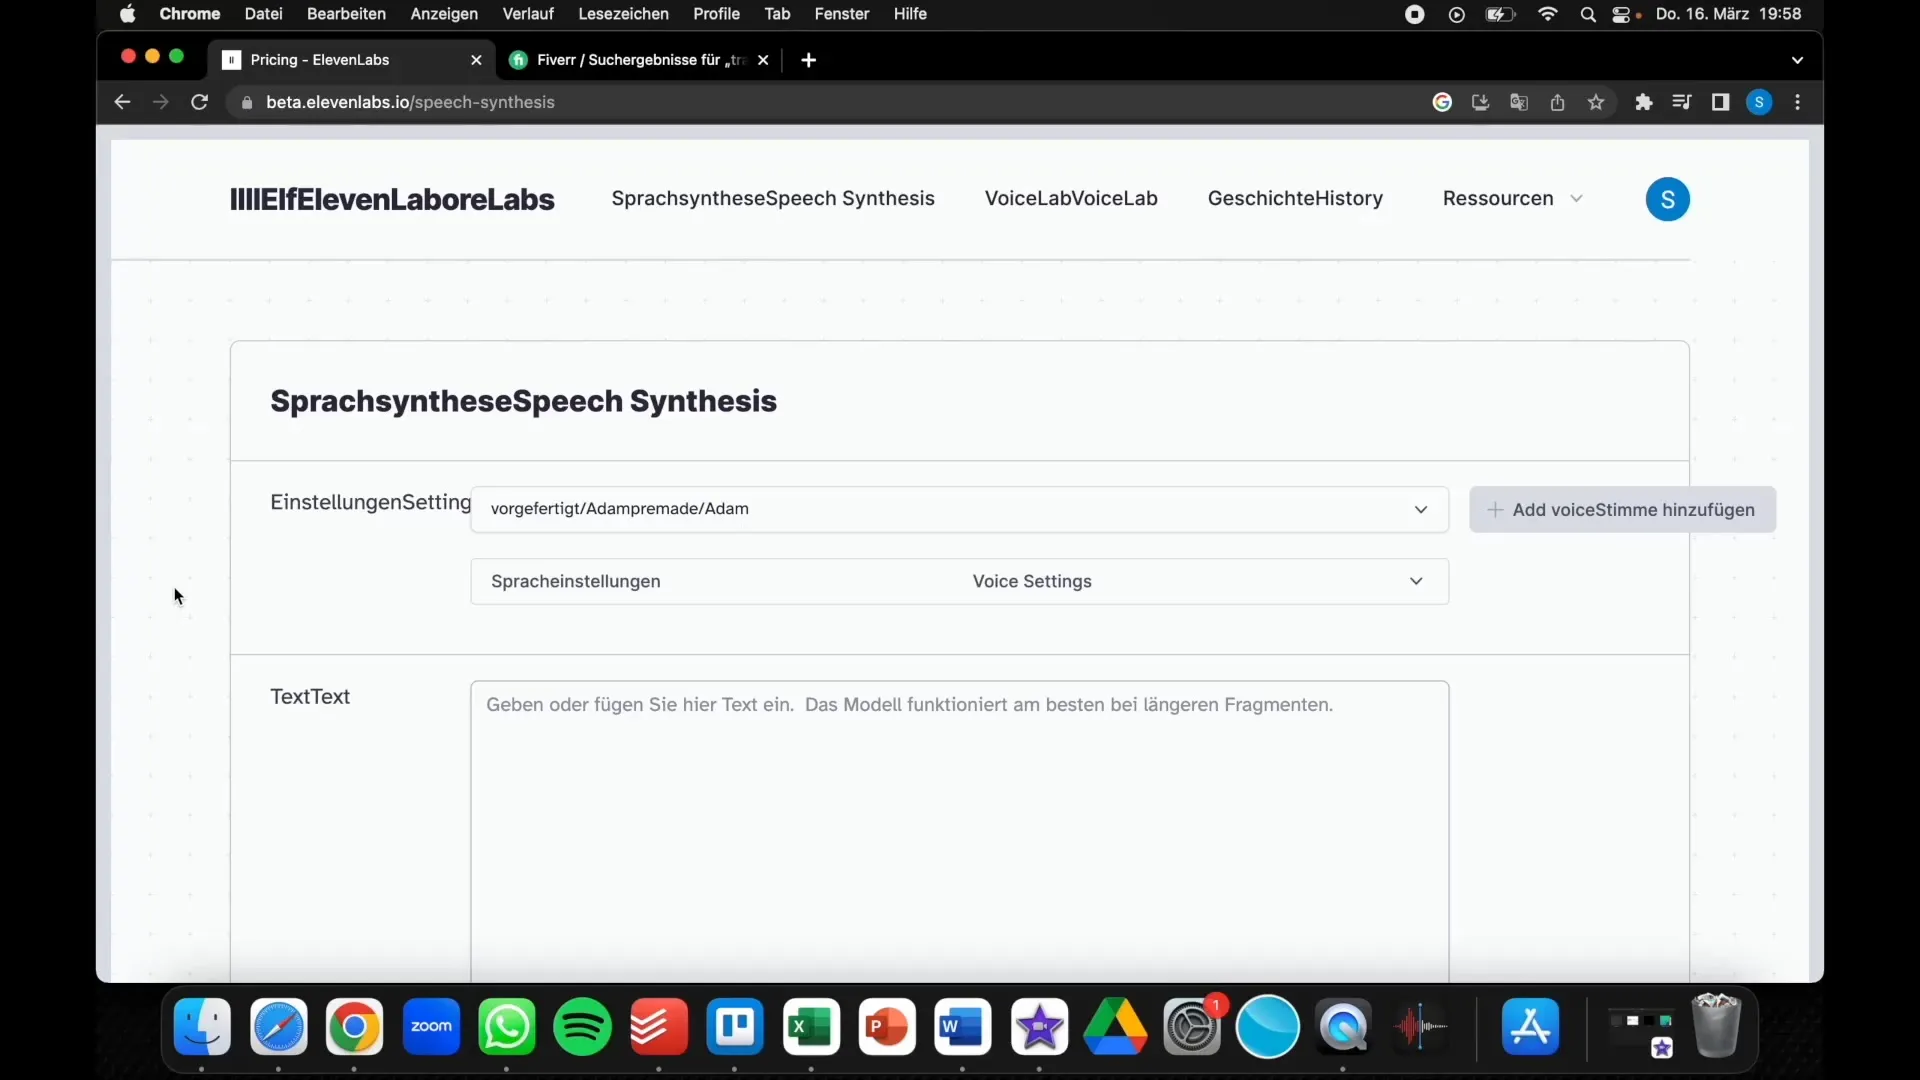This screenshot has height=1080, width=1920.
Task: Launch Spotify from the dock
Action: tap(583, 1026)
